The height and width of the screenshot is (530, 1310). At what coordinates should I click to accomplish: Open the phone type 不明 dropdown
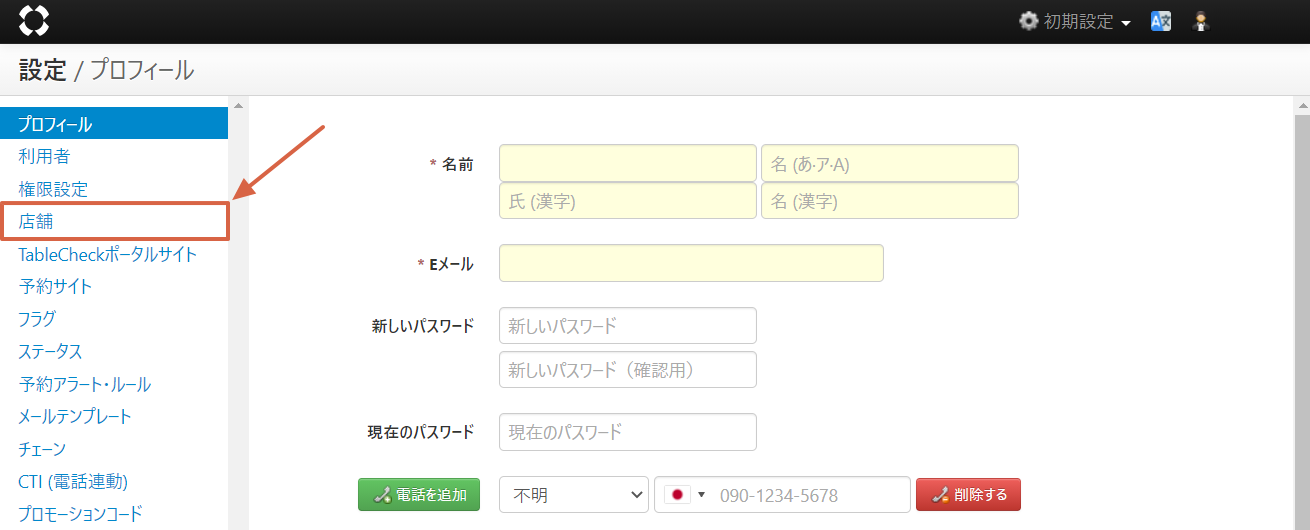pyautogui.click(x=573, y=495)
